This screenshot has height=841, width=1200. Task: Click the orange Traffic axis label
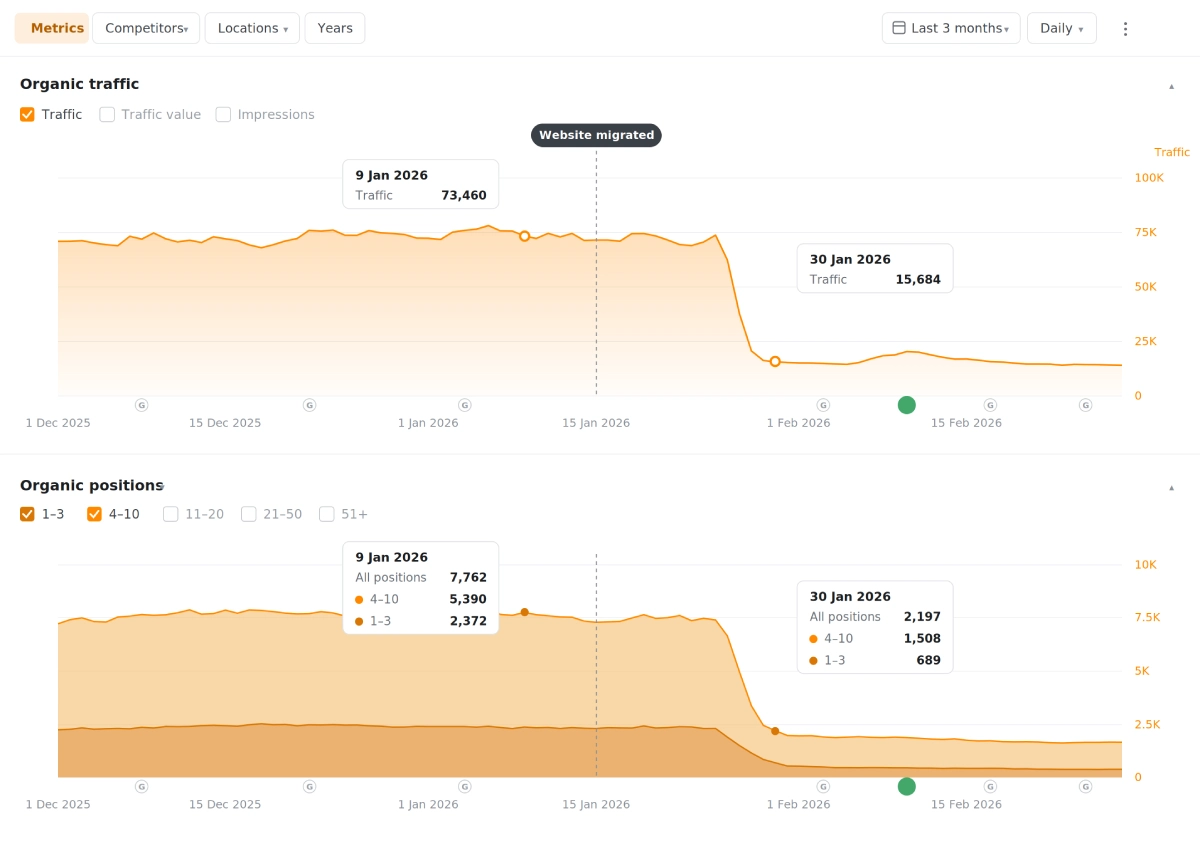(1172, 152)
